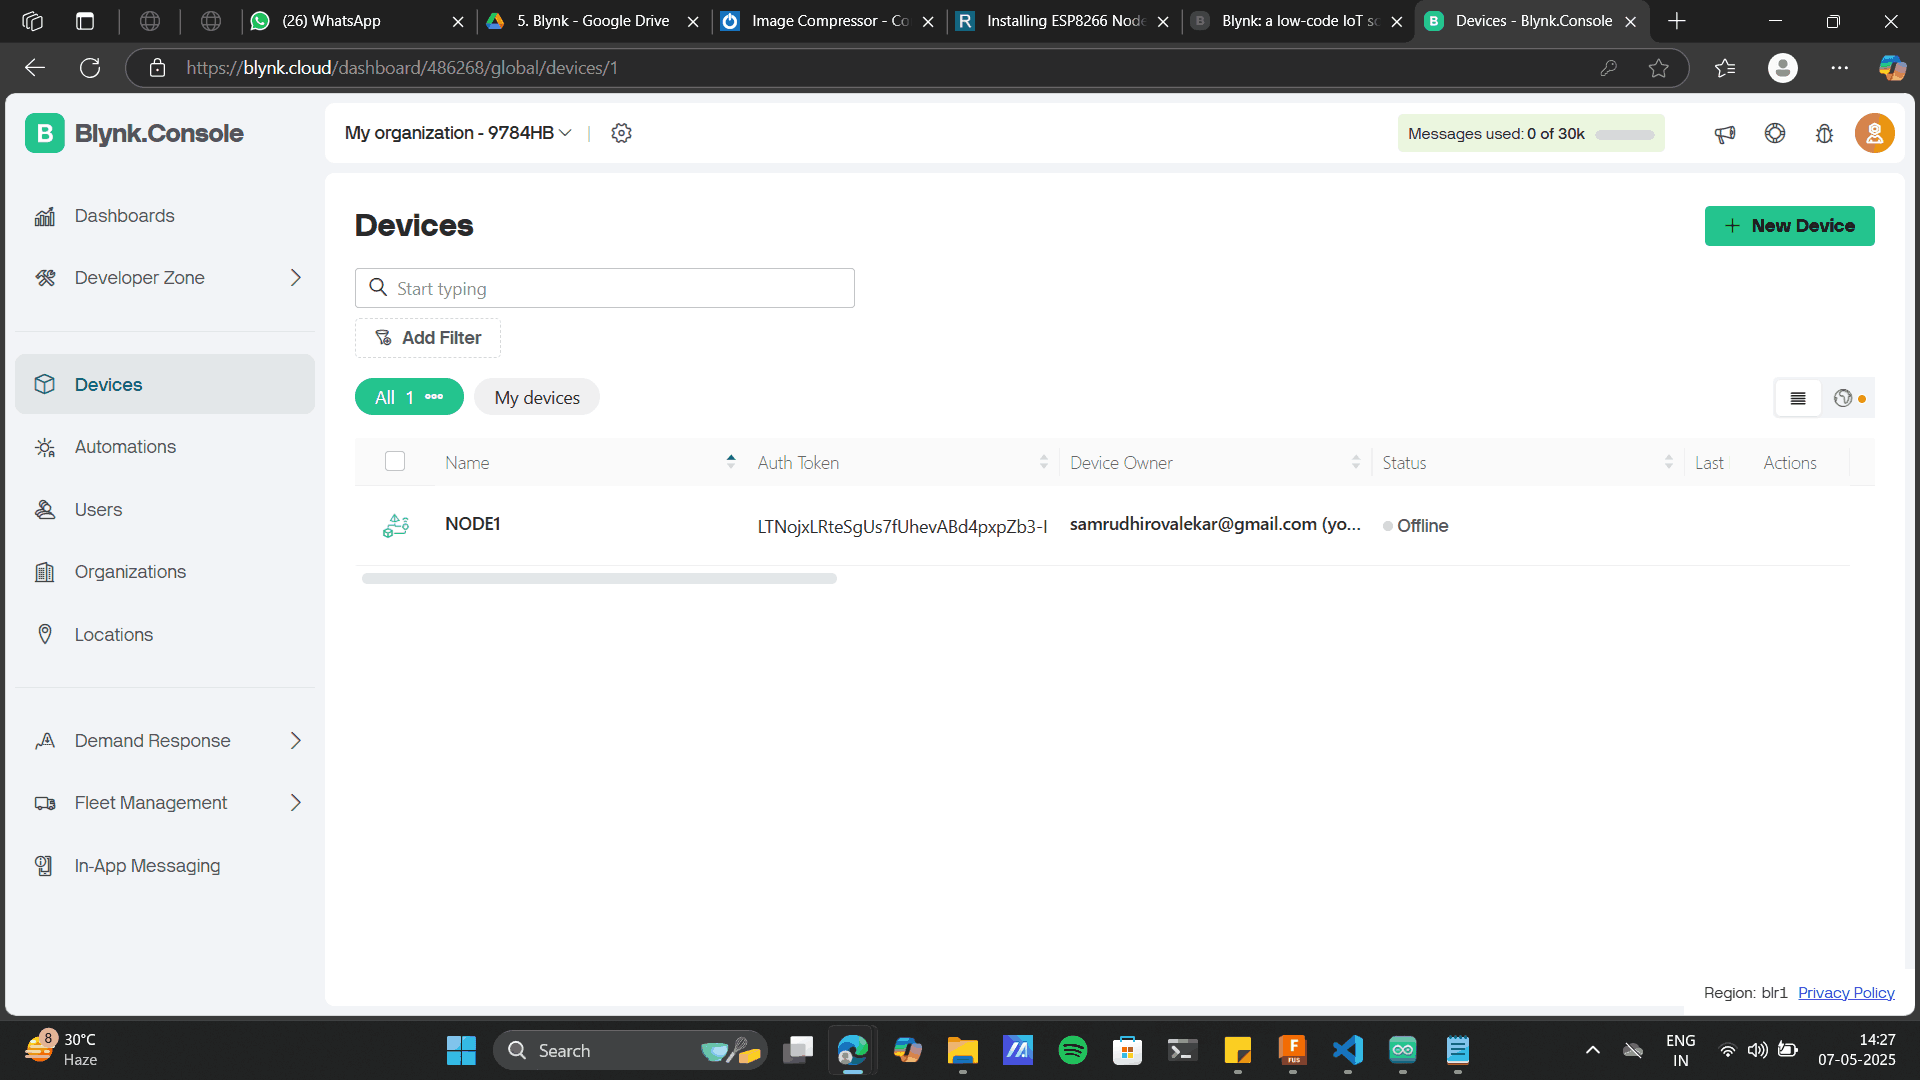The height and width of the screenshot is (1080, 1920).
Task: Sort by Auth Token column
Action: tap(1044, 461)
